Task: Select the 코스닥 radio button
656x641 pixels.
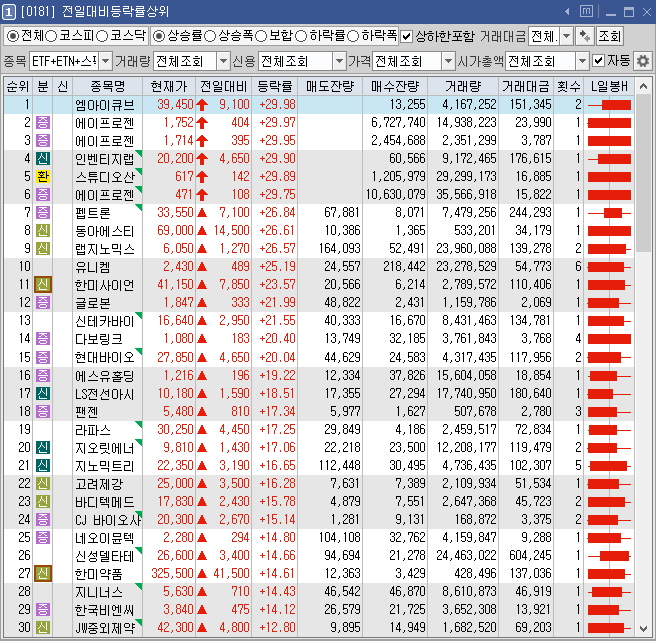Action: click(x=102, y=36)
